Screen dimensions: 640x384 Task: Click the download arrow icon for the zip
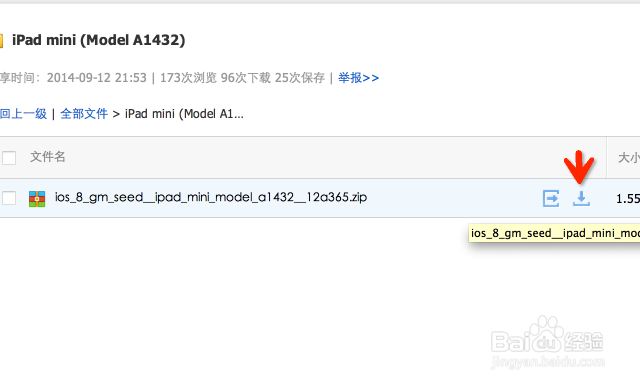[x=581, y=198]
